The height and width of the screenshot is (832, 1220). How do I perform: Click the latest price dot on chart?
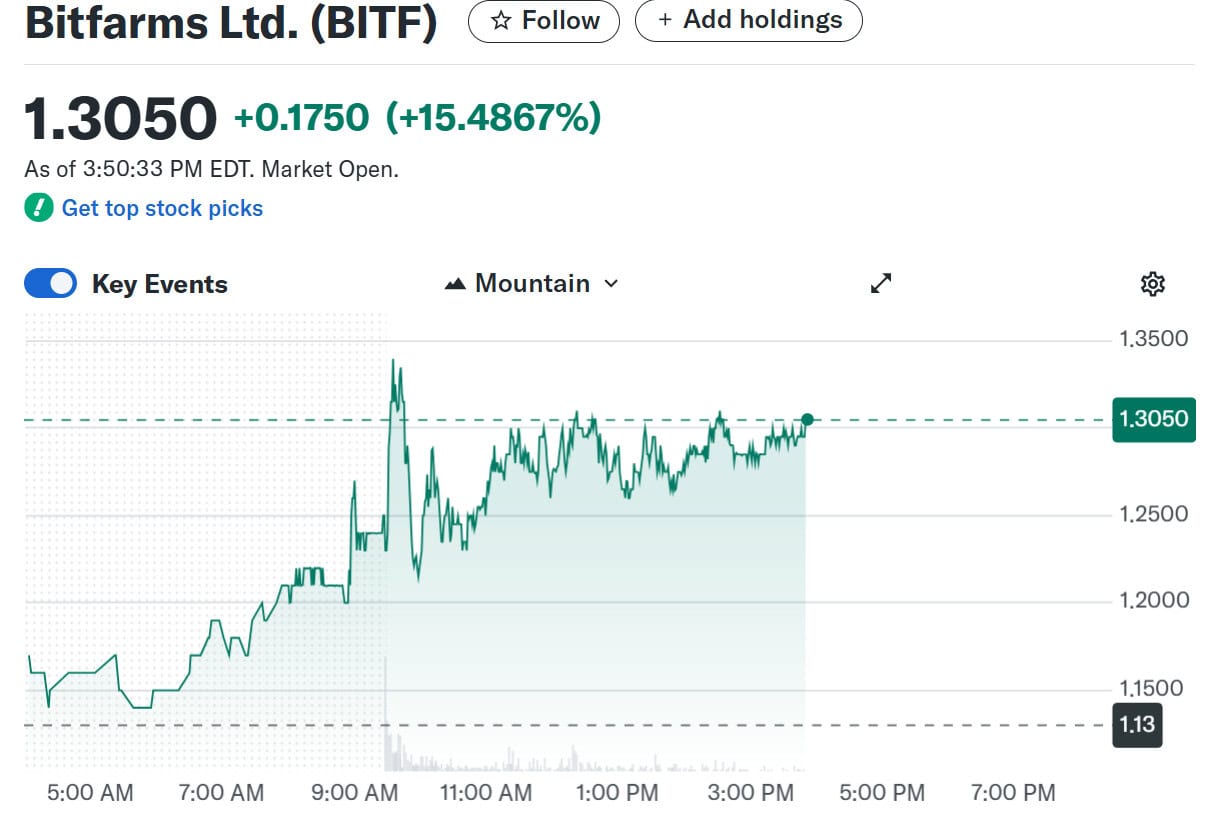pyautogui.click(x=807, y=420)
